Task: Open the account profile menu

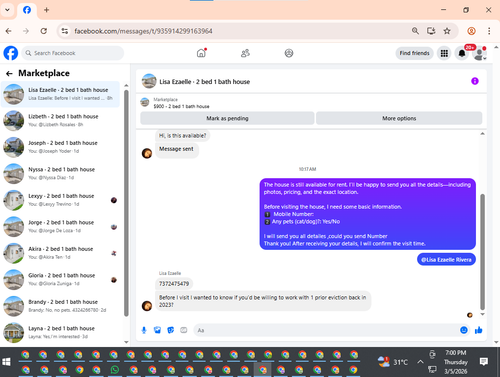Action: (479, 53)
